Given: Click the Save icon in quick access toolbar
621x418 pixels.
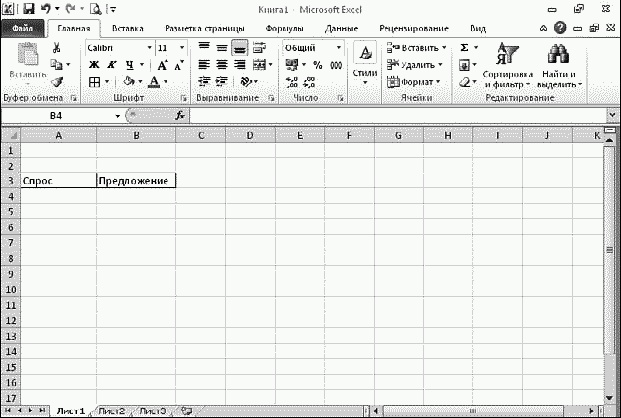Looking at the screenshot, I should pos(27,9).
